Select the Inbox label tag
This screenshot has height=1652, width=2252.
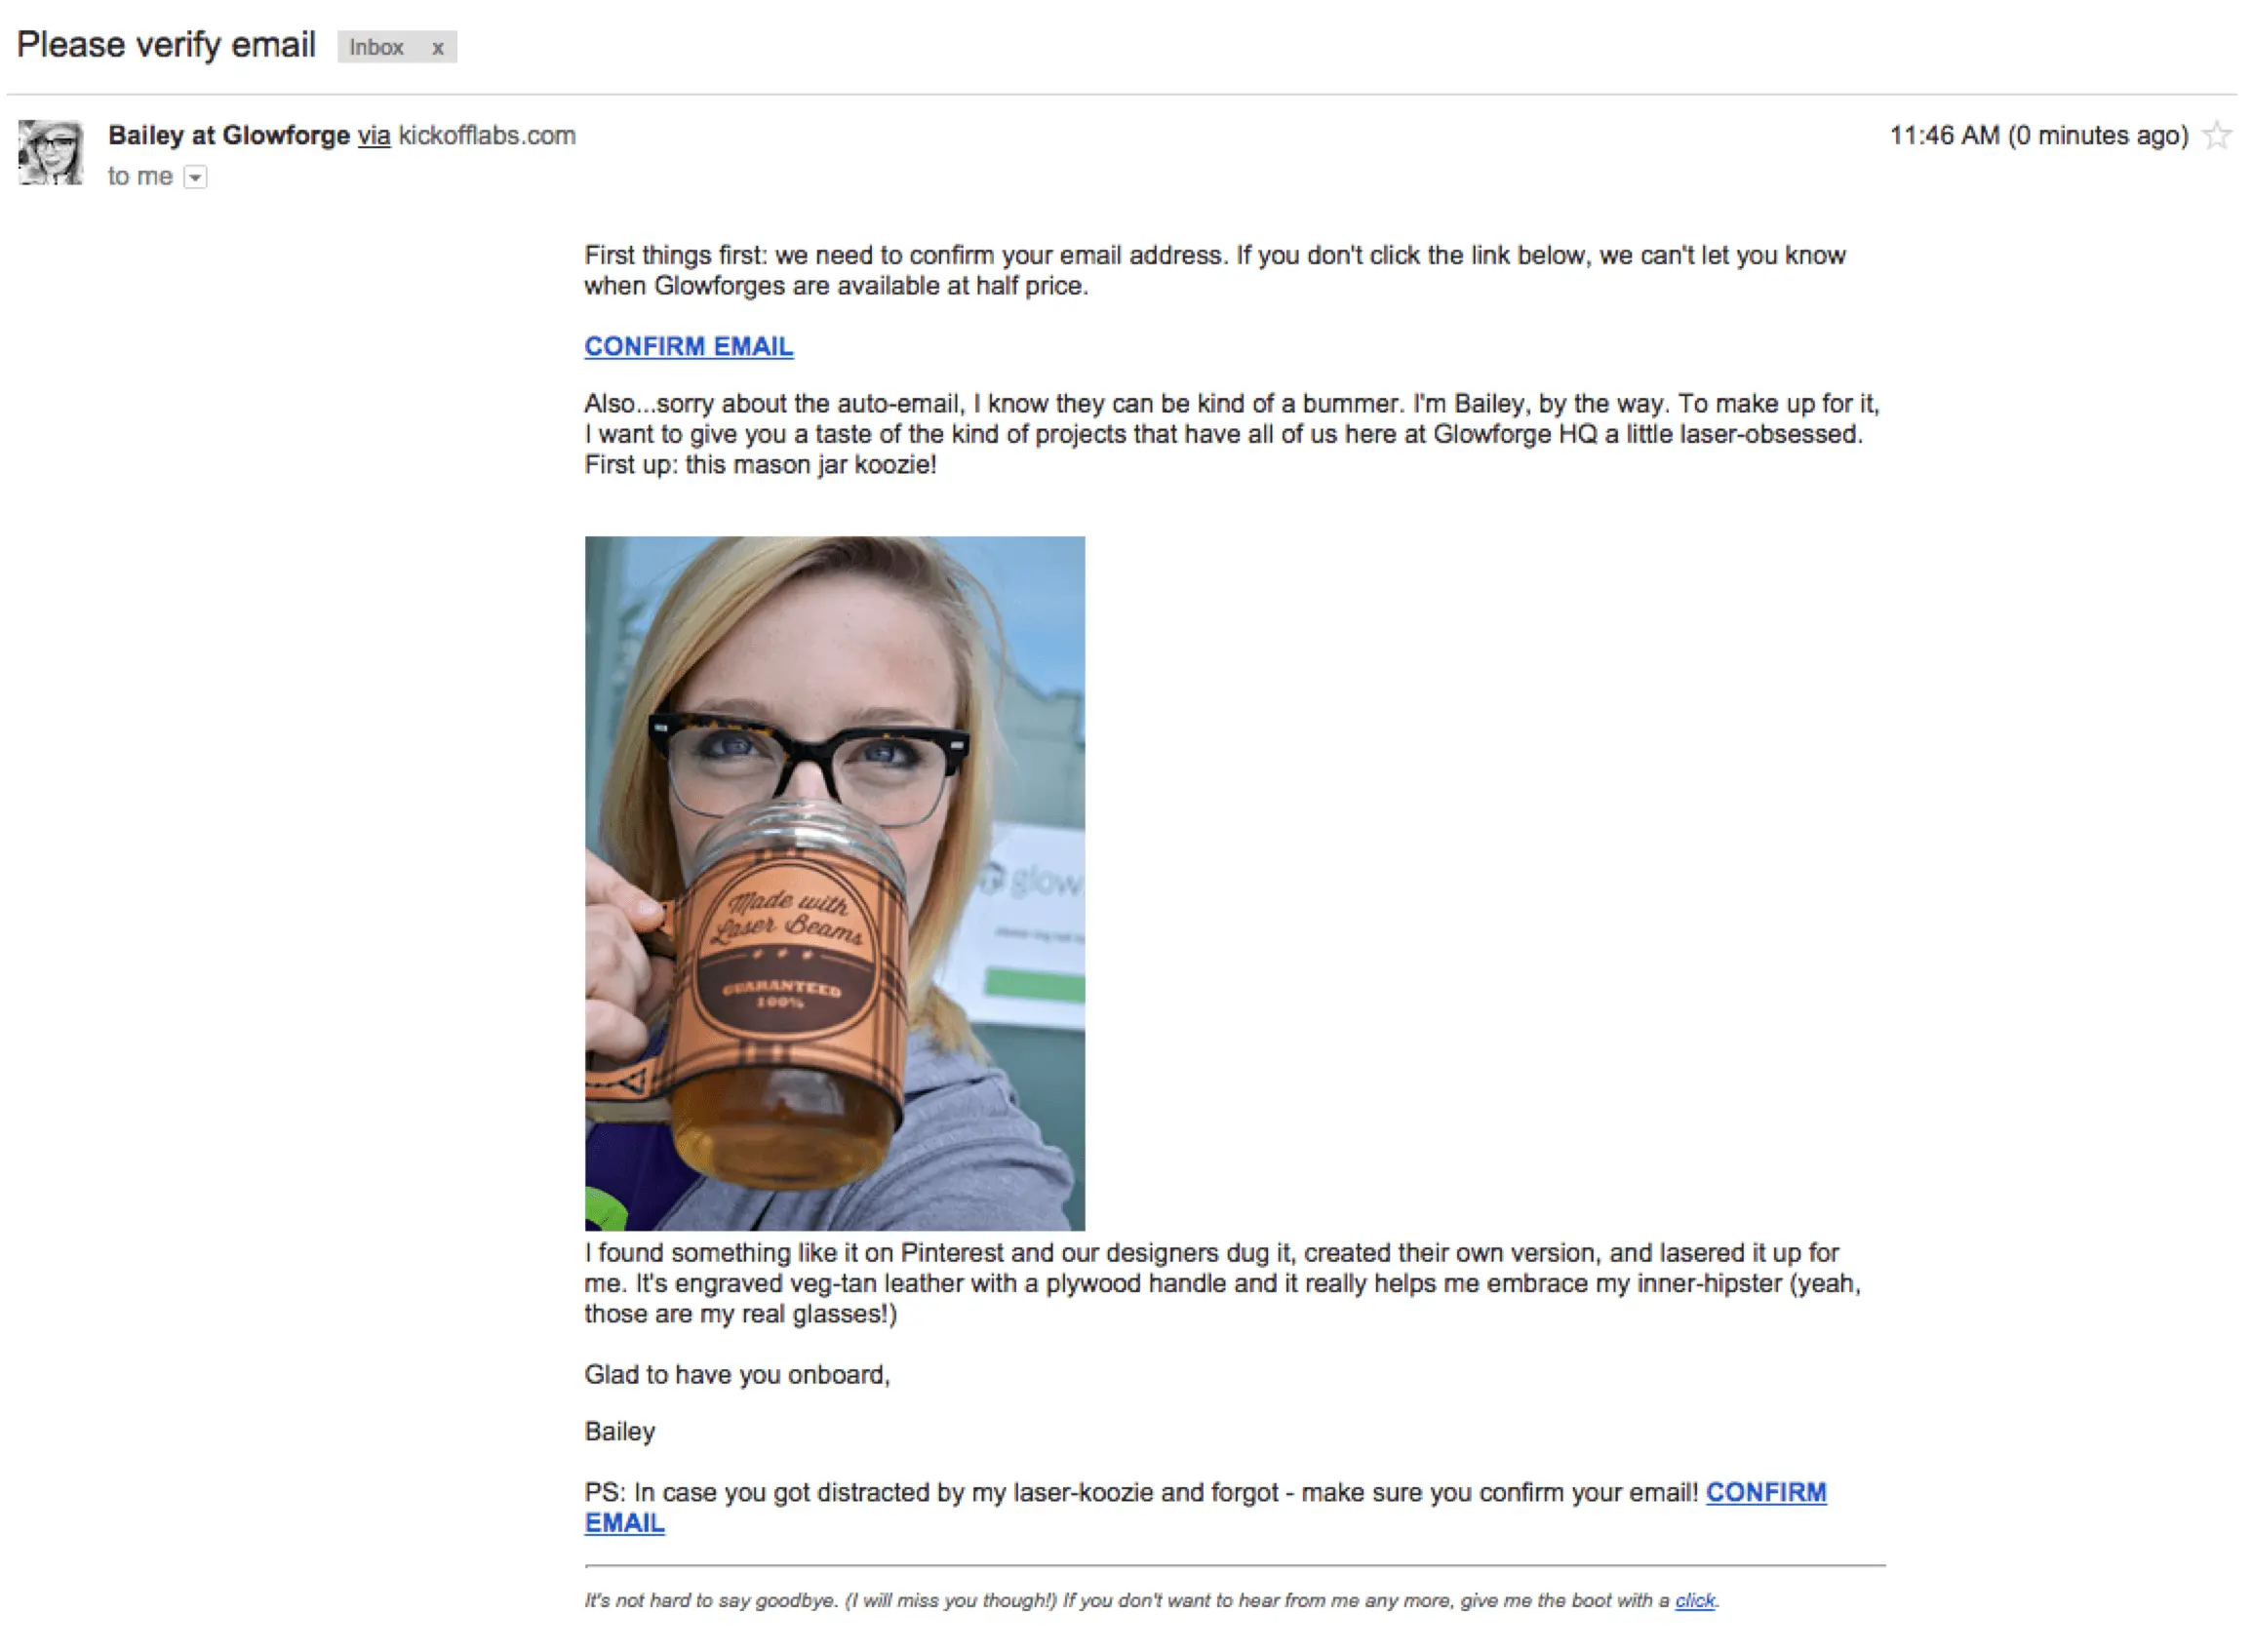click(x=377, y=47)
